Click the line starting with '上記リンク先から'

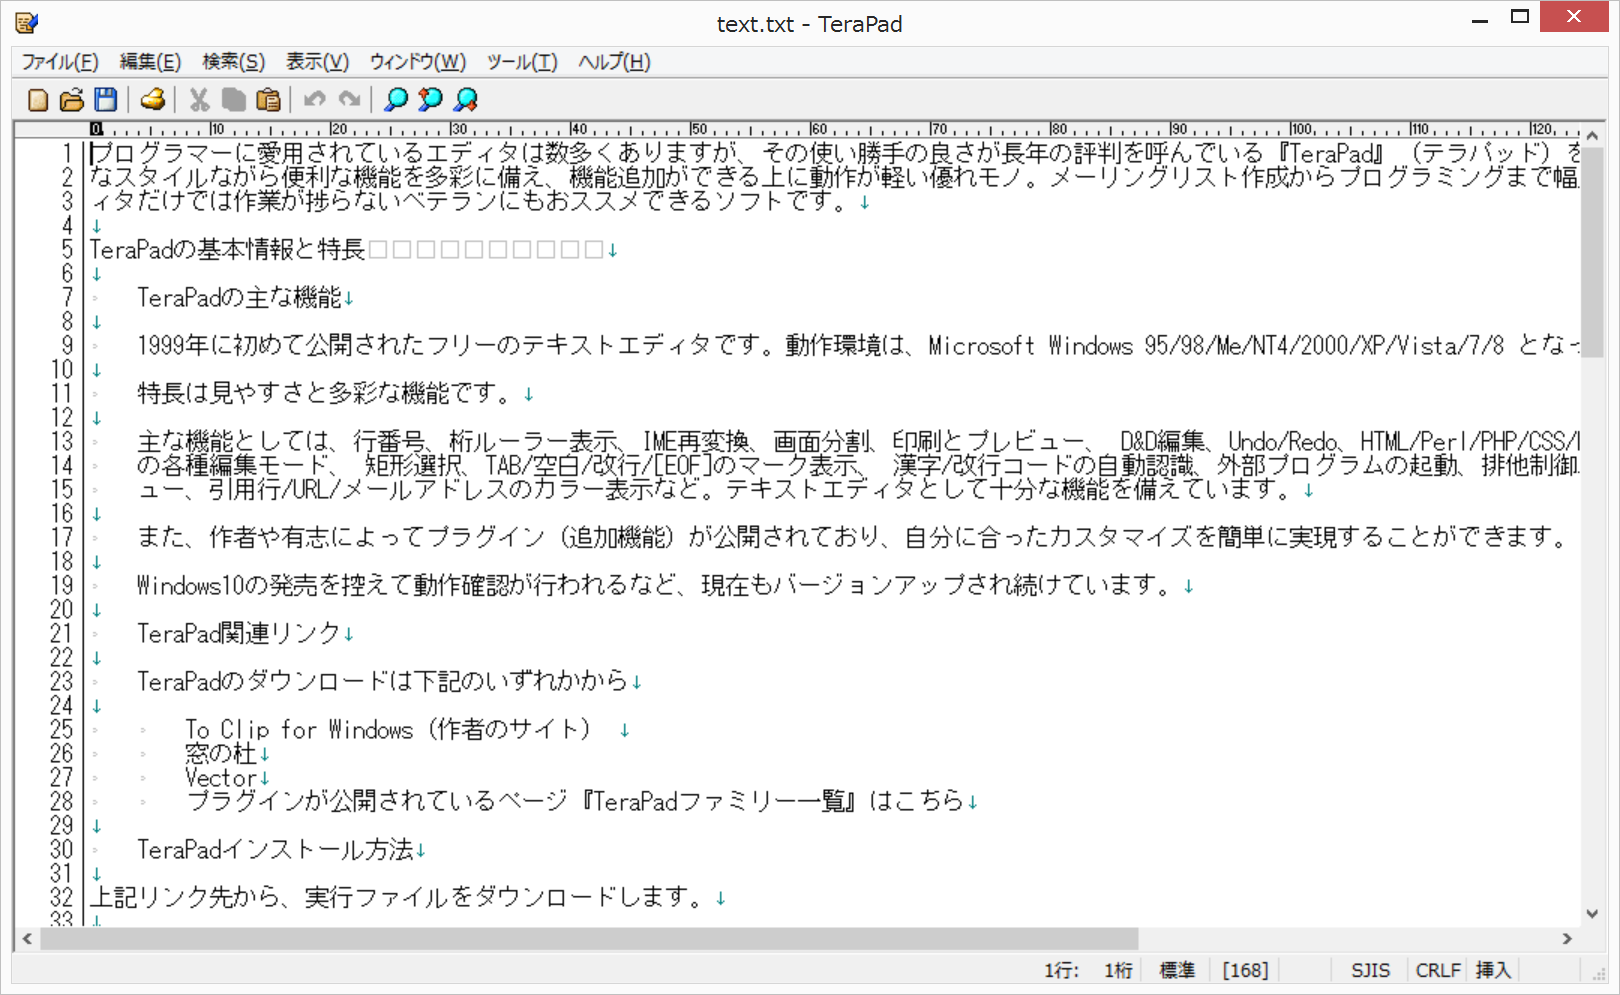click(x=400, y=897)
